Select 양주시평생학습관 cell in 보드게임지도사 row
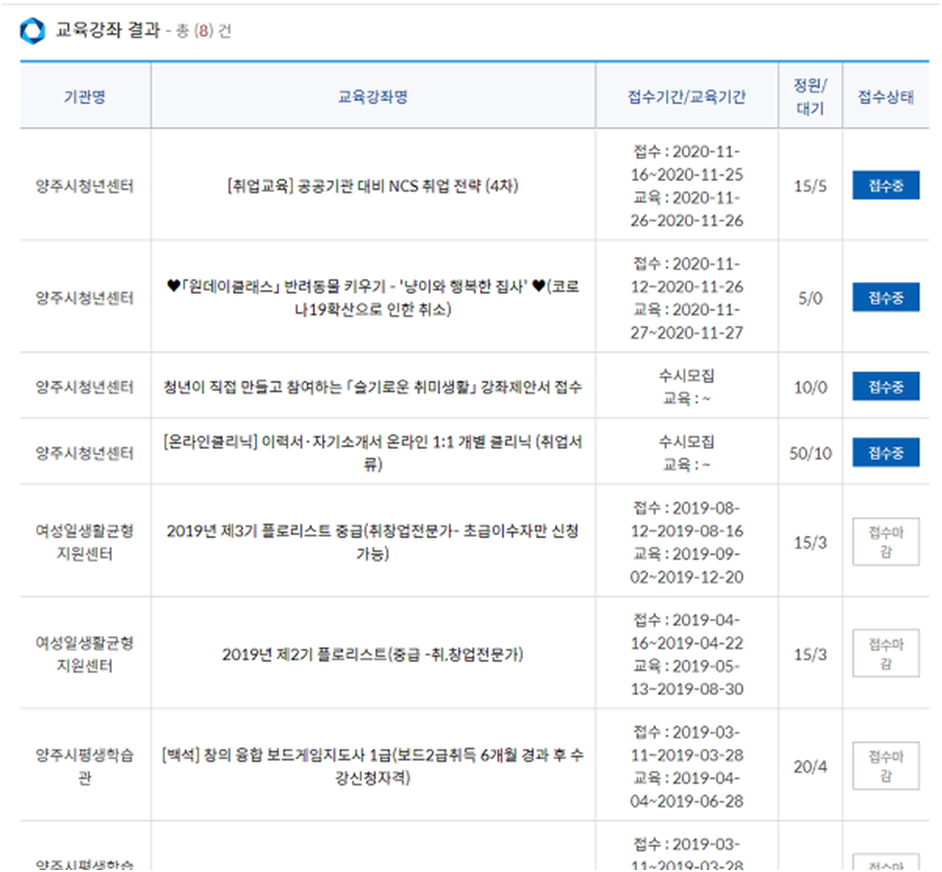The width and height of the screenshot is (942, 872). (85, 766)
